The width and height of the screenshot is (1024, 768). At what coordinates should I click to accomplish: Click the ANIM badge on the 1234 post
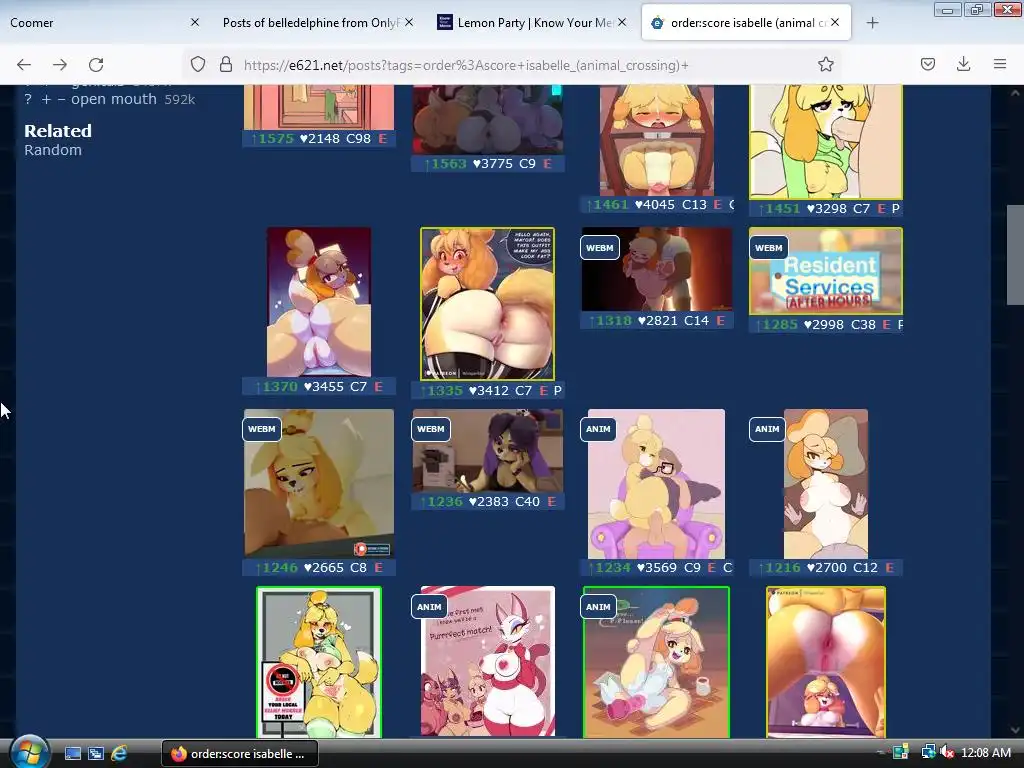(598, 429)
